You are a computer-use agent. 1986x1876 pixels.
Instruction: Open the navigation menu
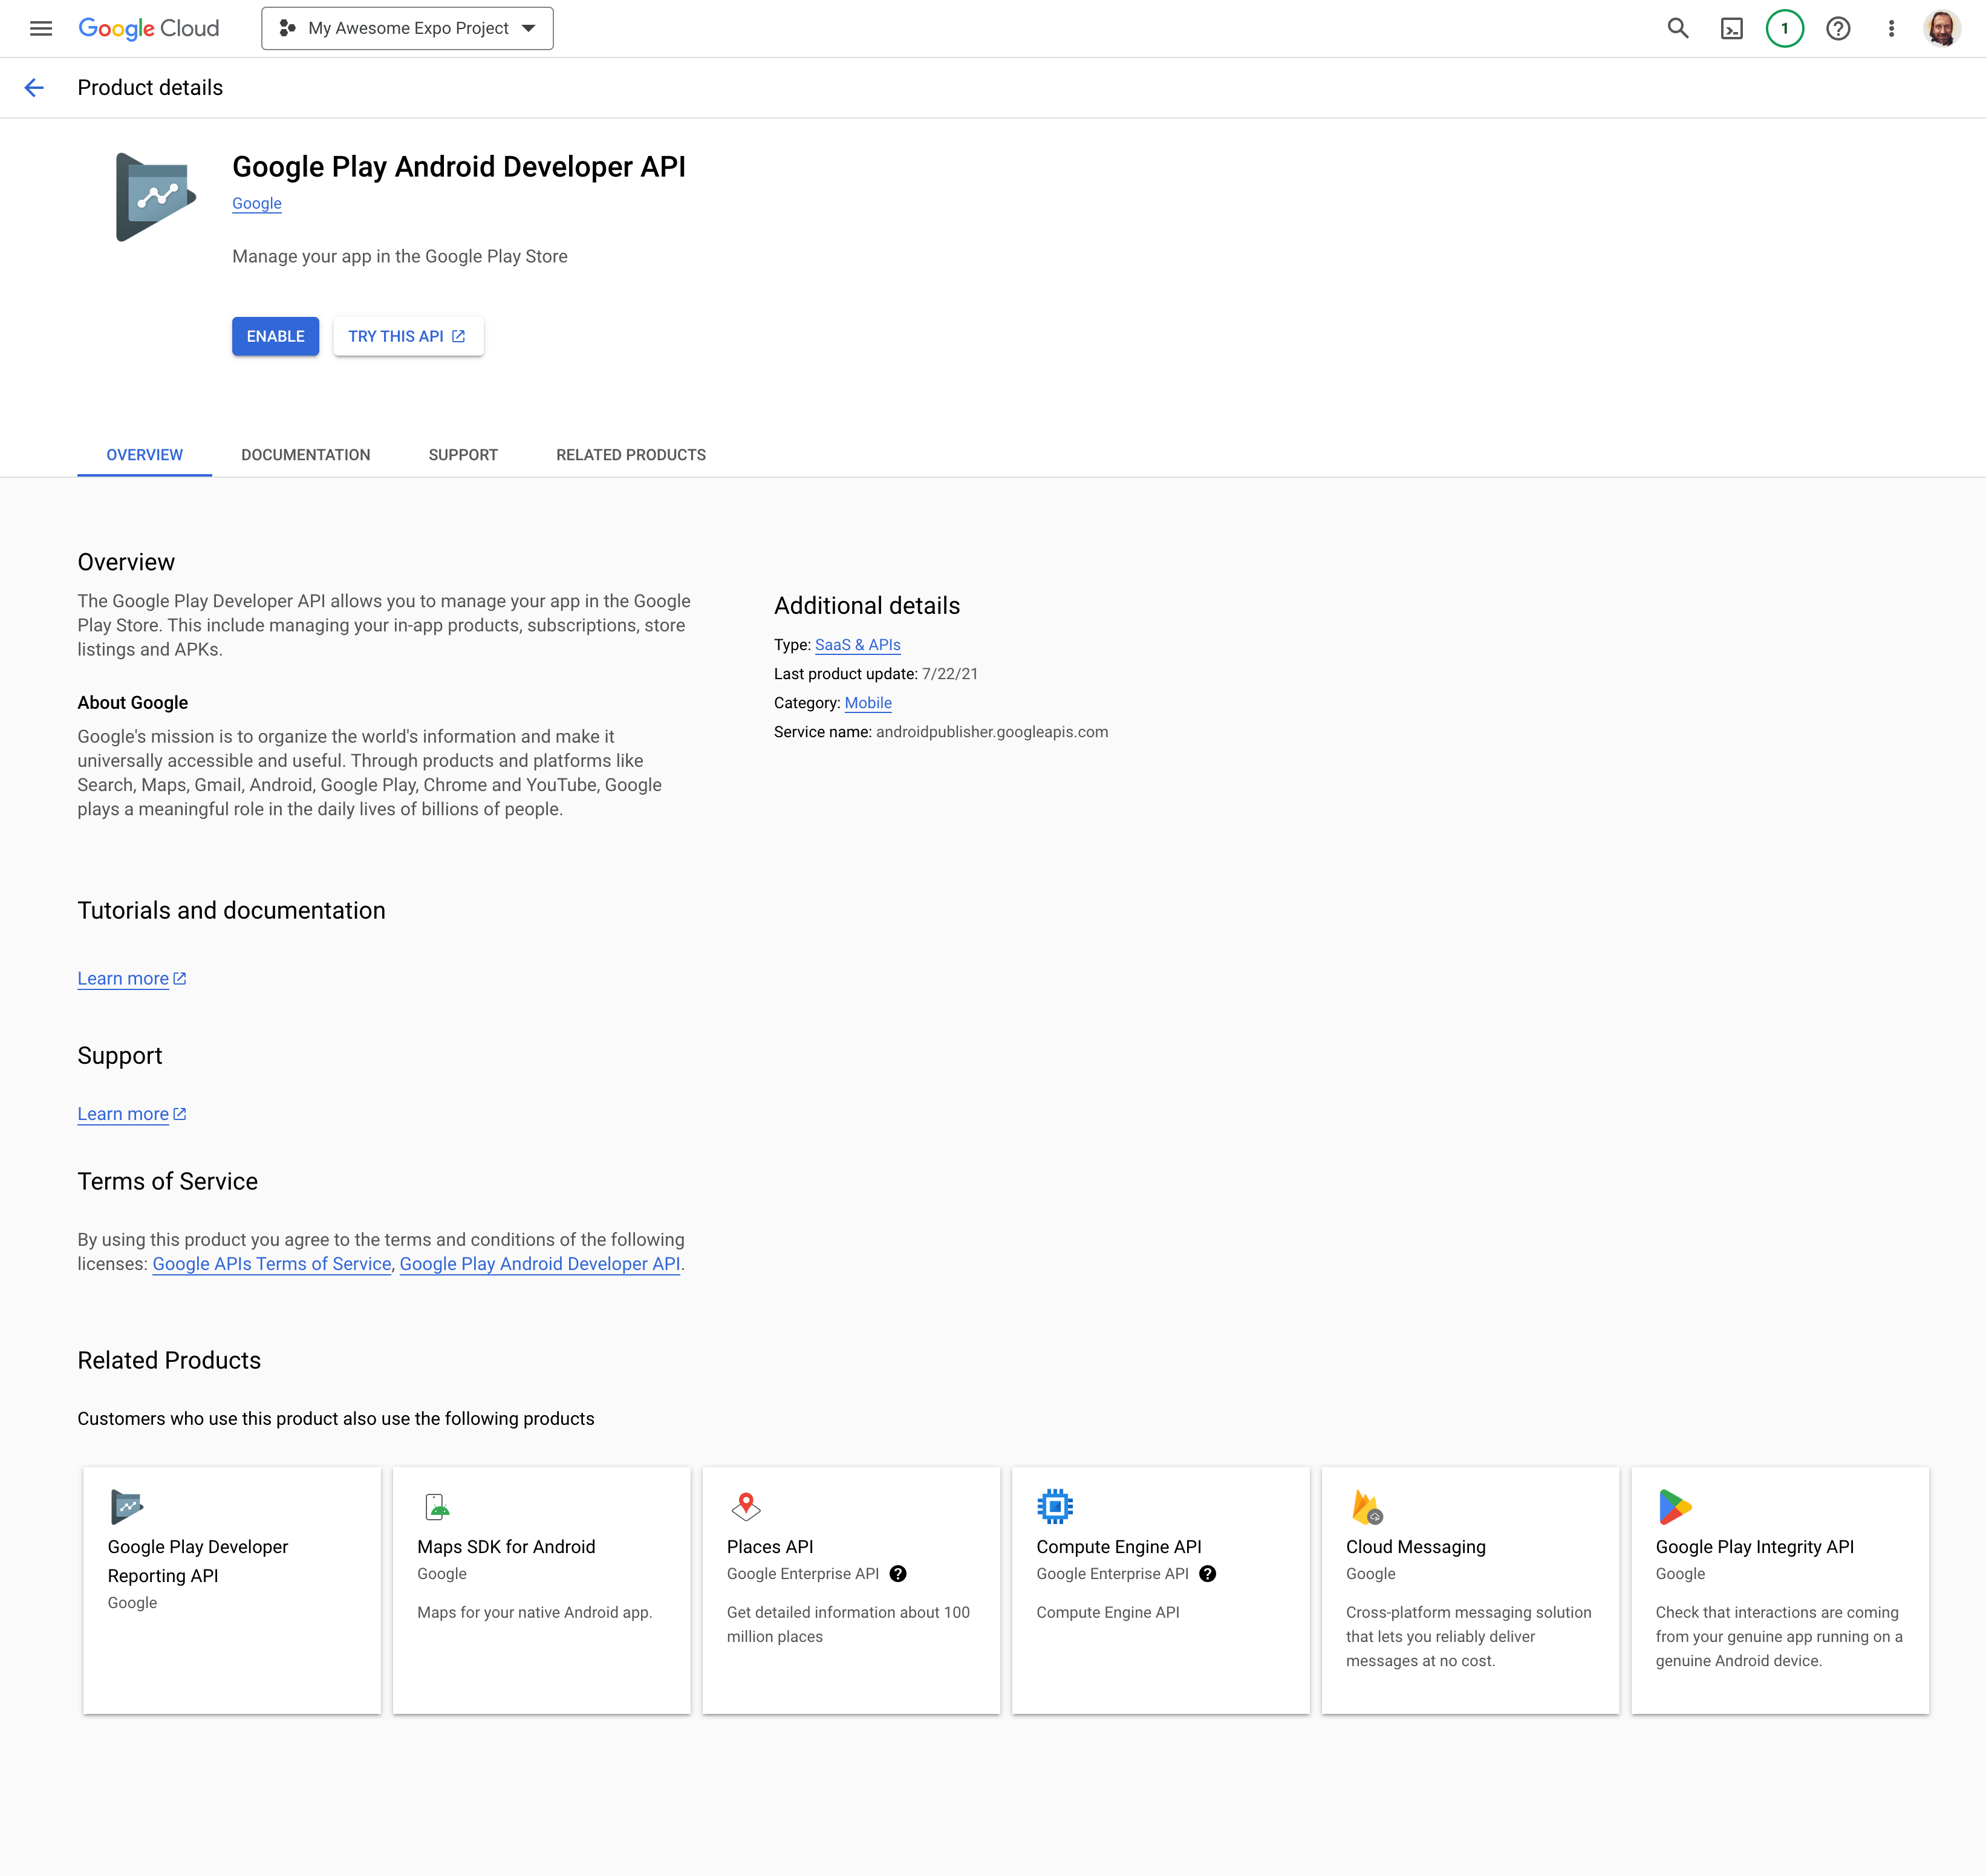[41, 28]
